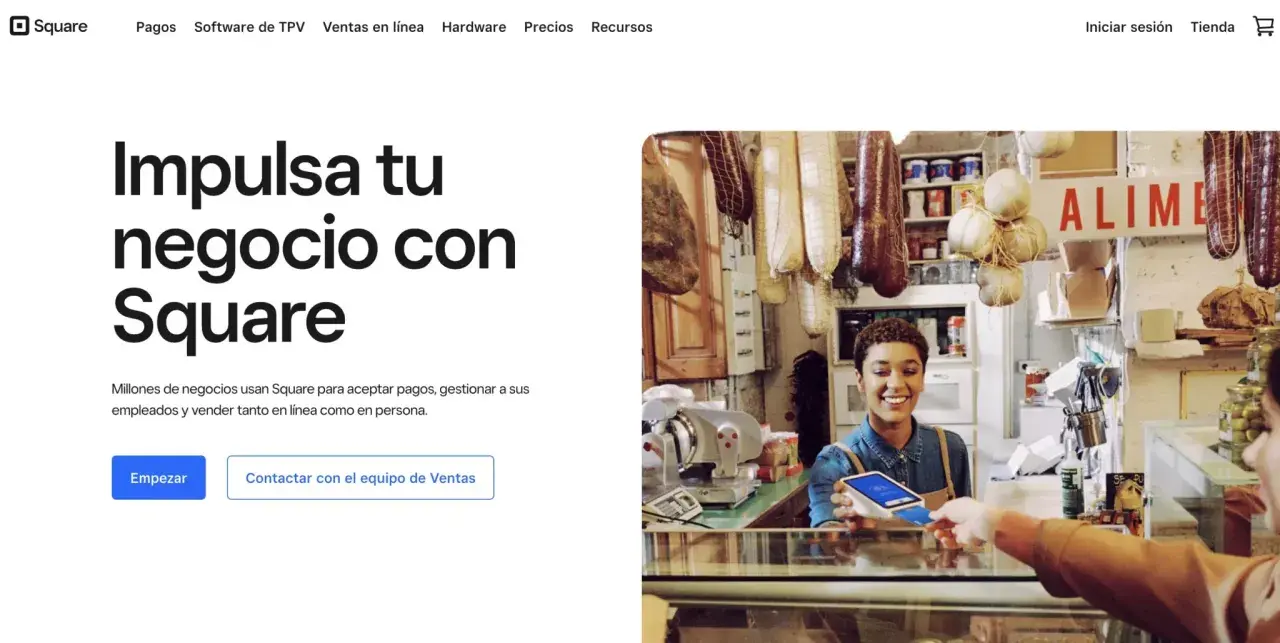Open the Recursos menu
The image size is (1280, 643).
coord(622,27)
